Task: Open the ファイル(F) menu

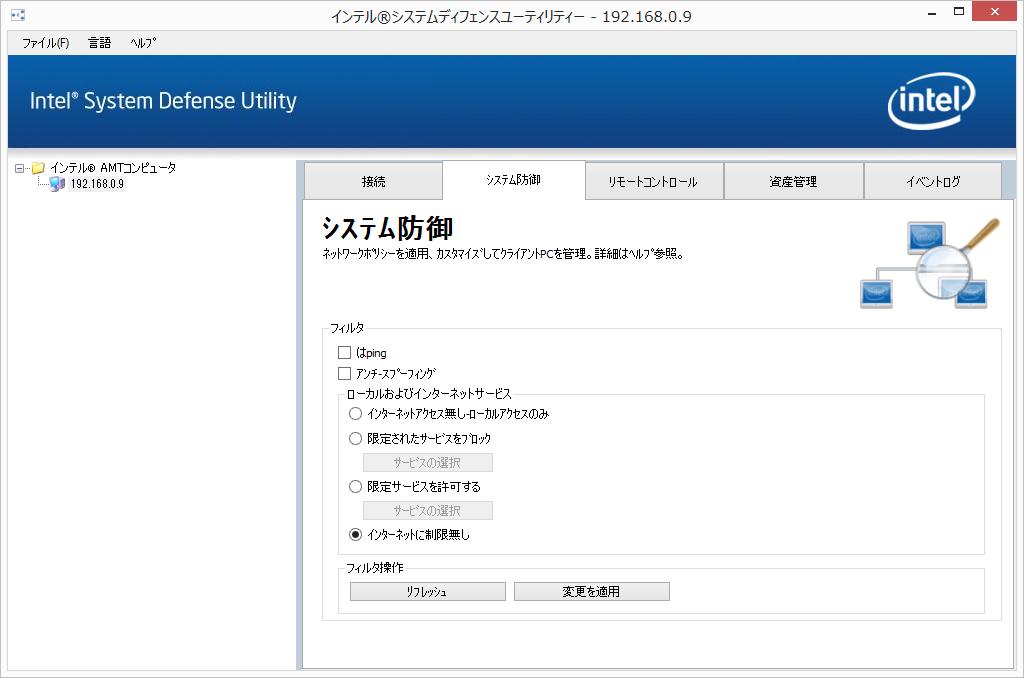Action: pos(46,43)
